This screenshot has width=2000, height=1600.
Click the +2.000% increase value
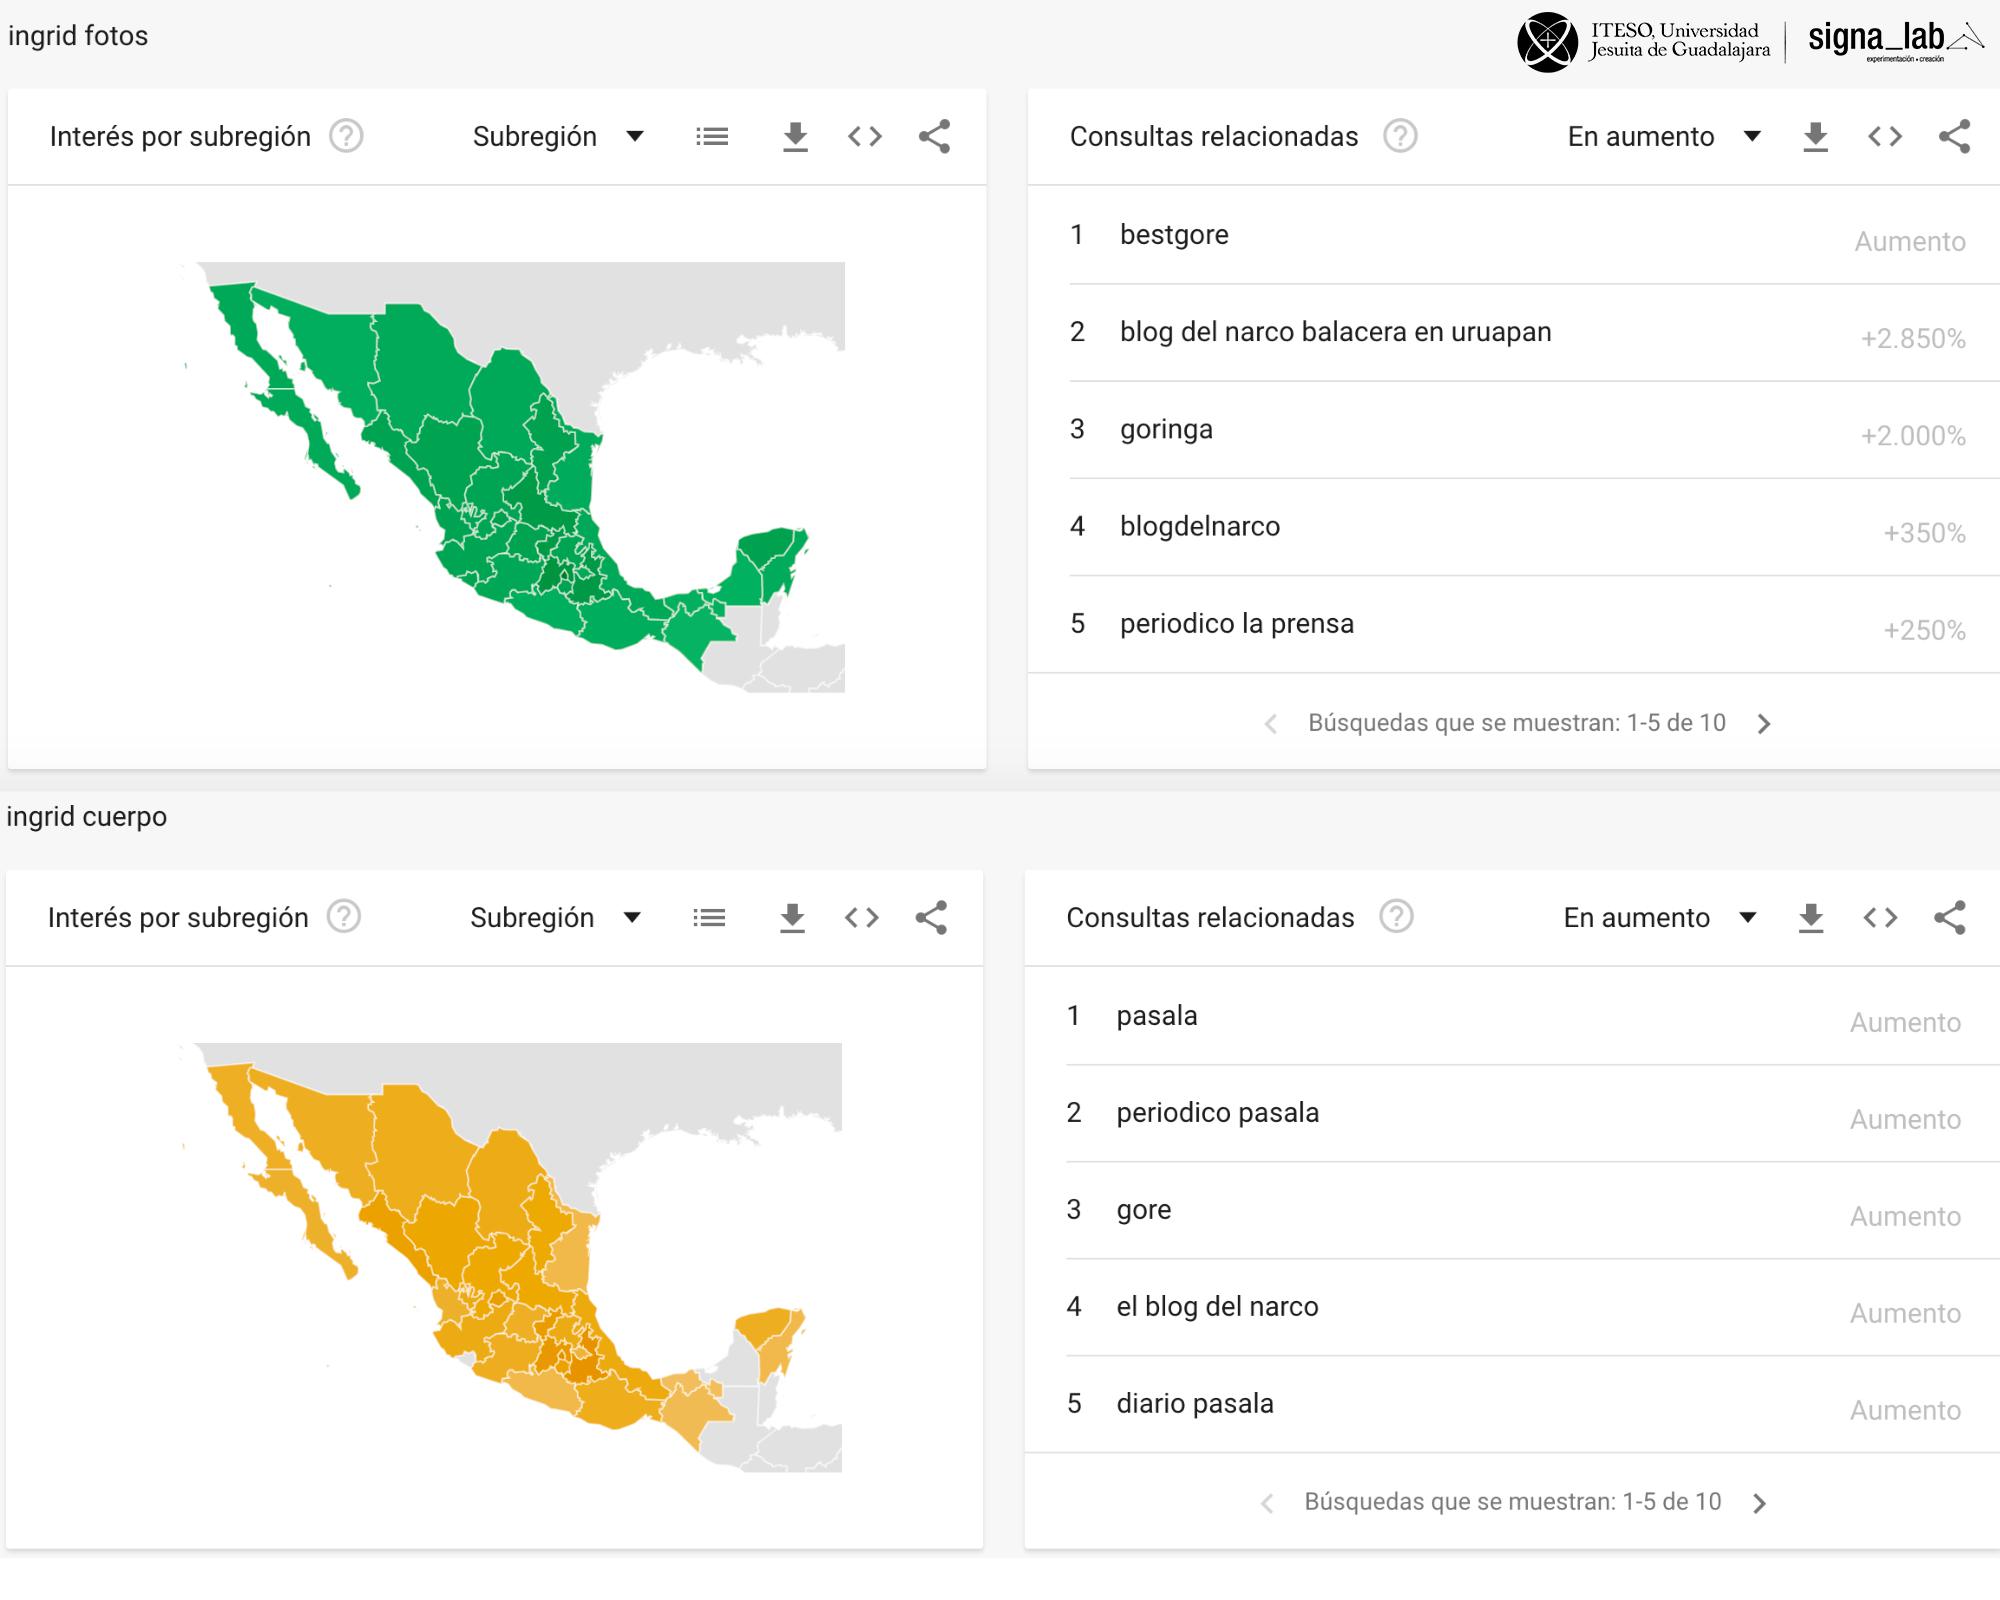point(1913,436)
